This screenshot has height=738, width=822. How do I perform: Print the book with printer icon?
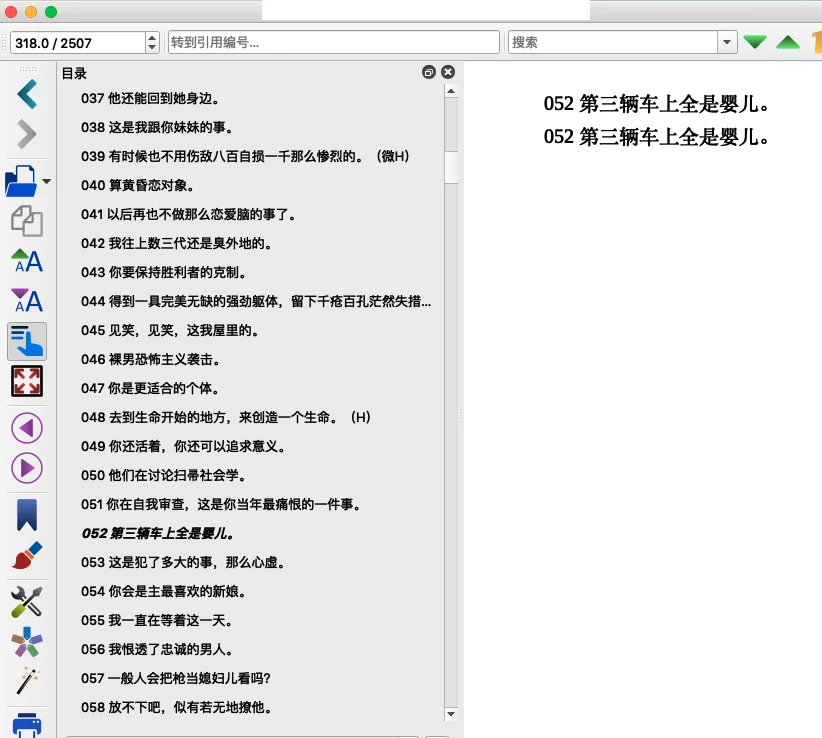[x=27, y=725]
